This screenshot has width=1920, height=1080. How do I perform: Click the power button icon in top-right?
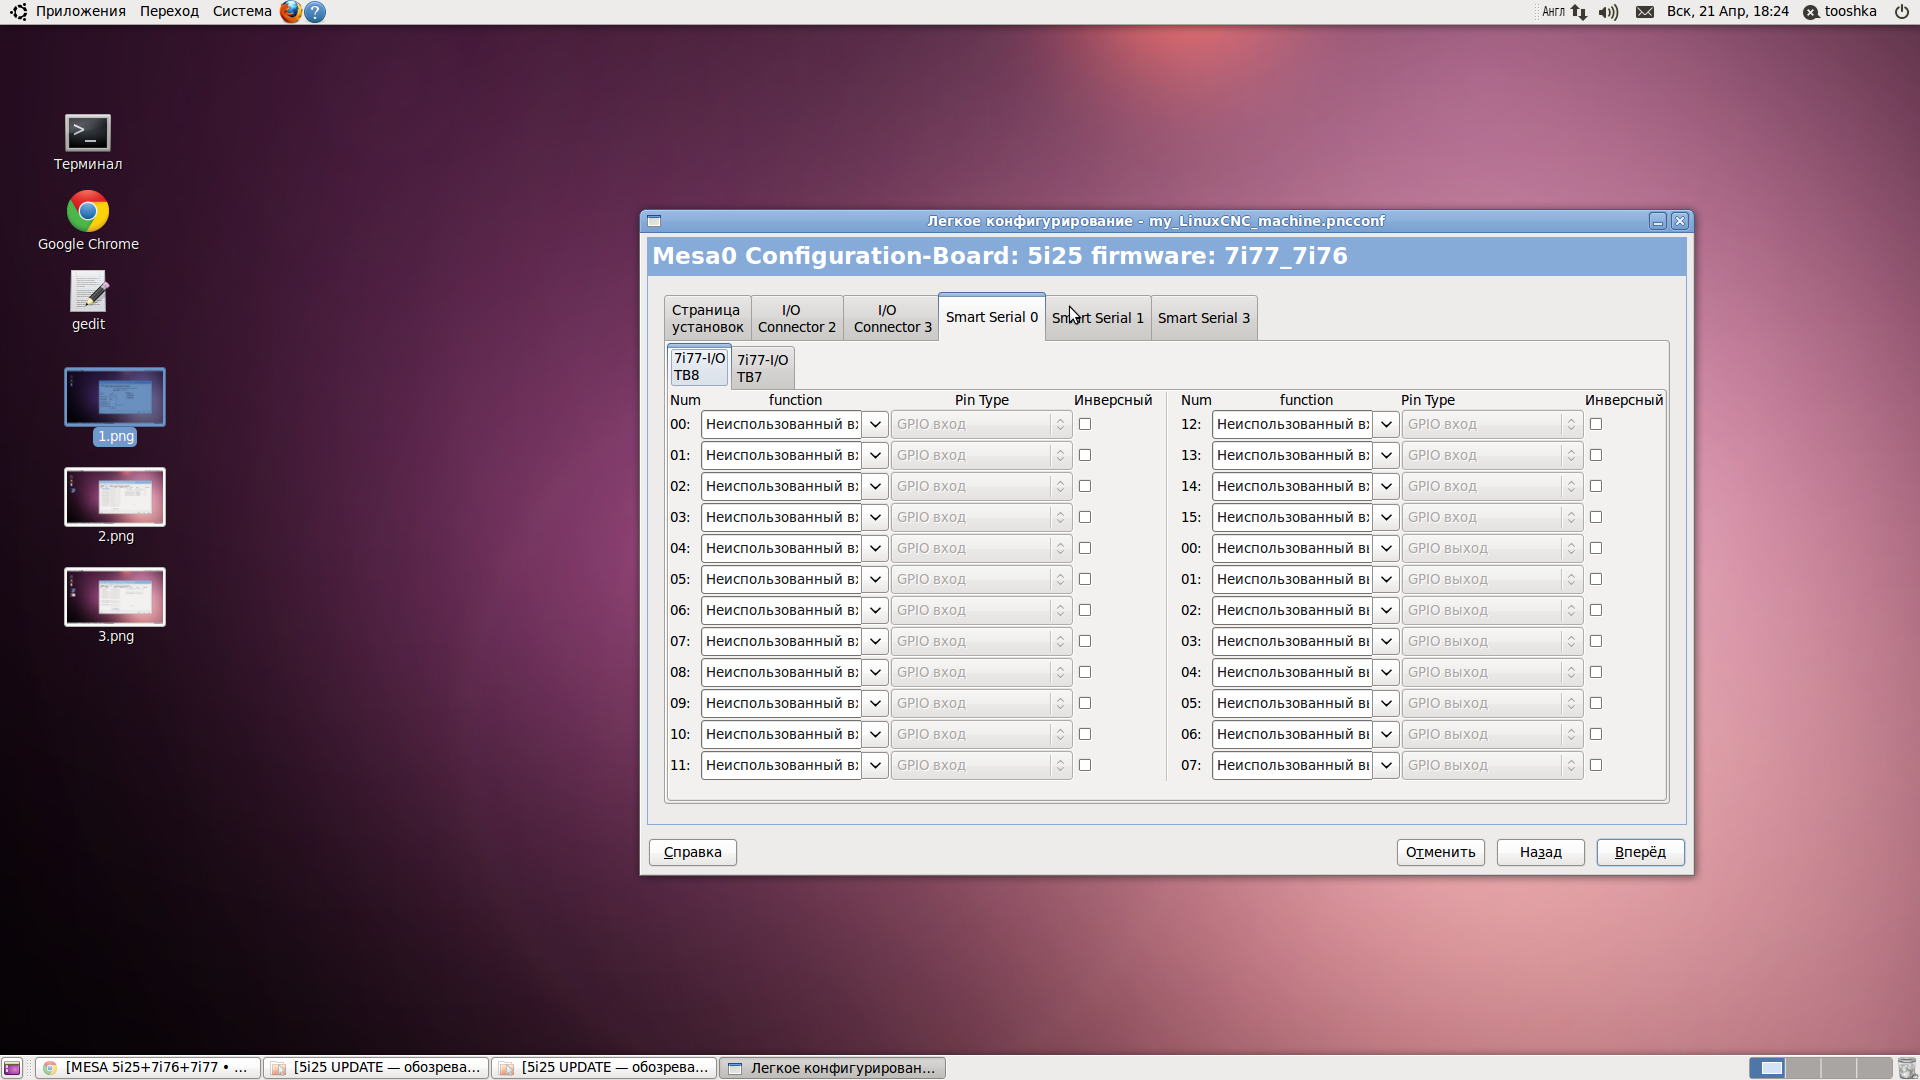1902,12
